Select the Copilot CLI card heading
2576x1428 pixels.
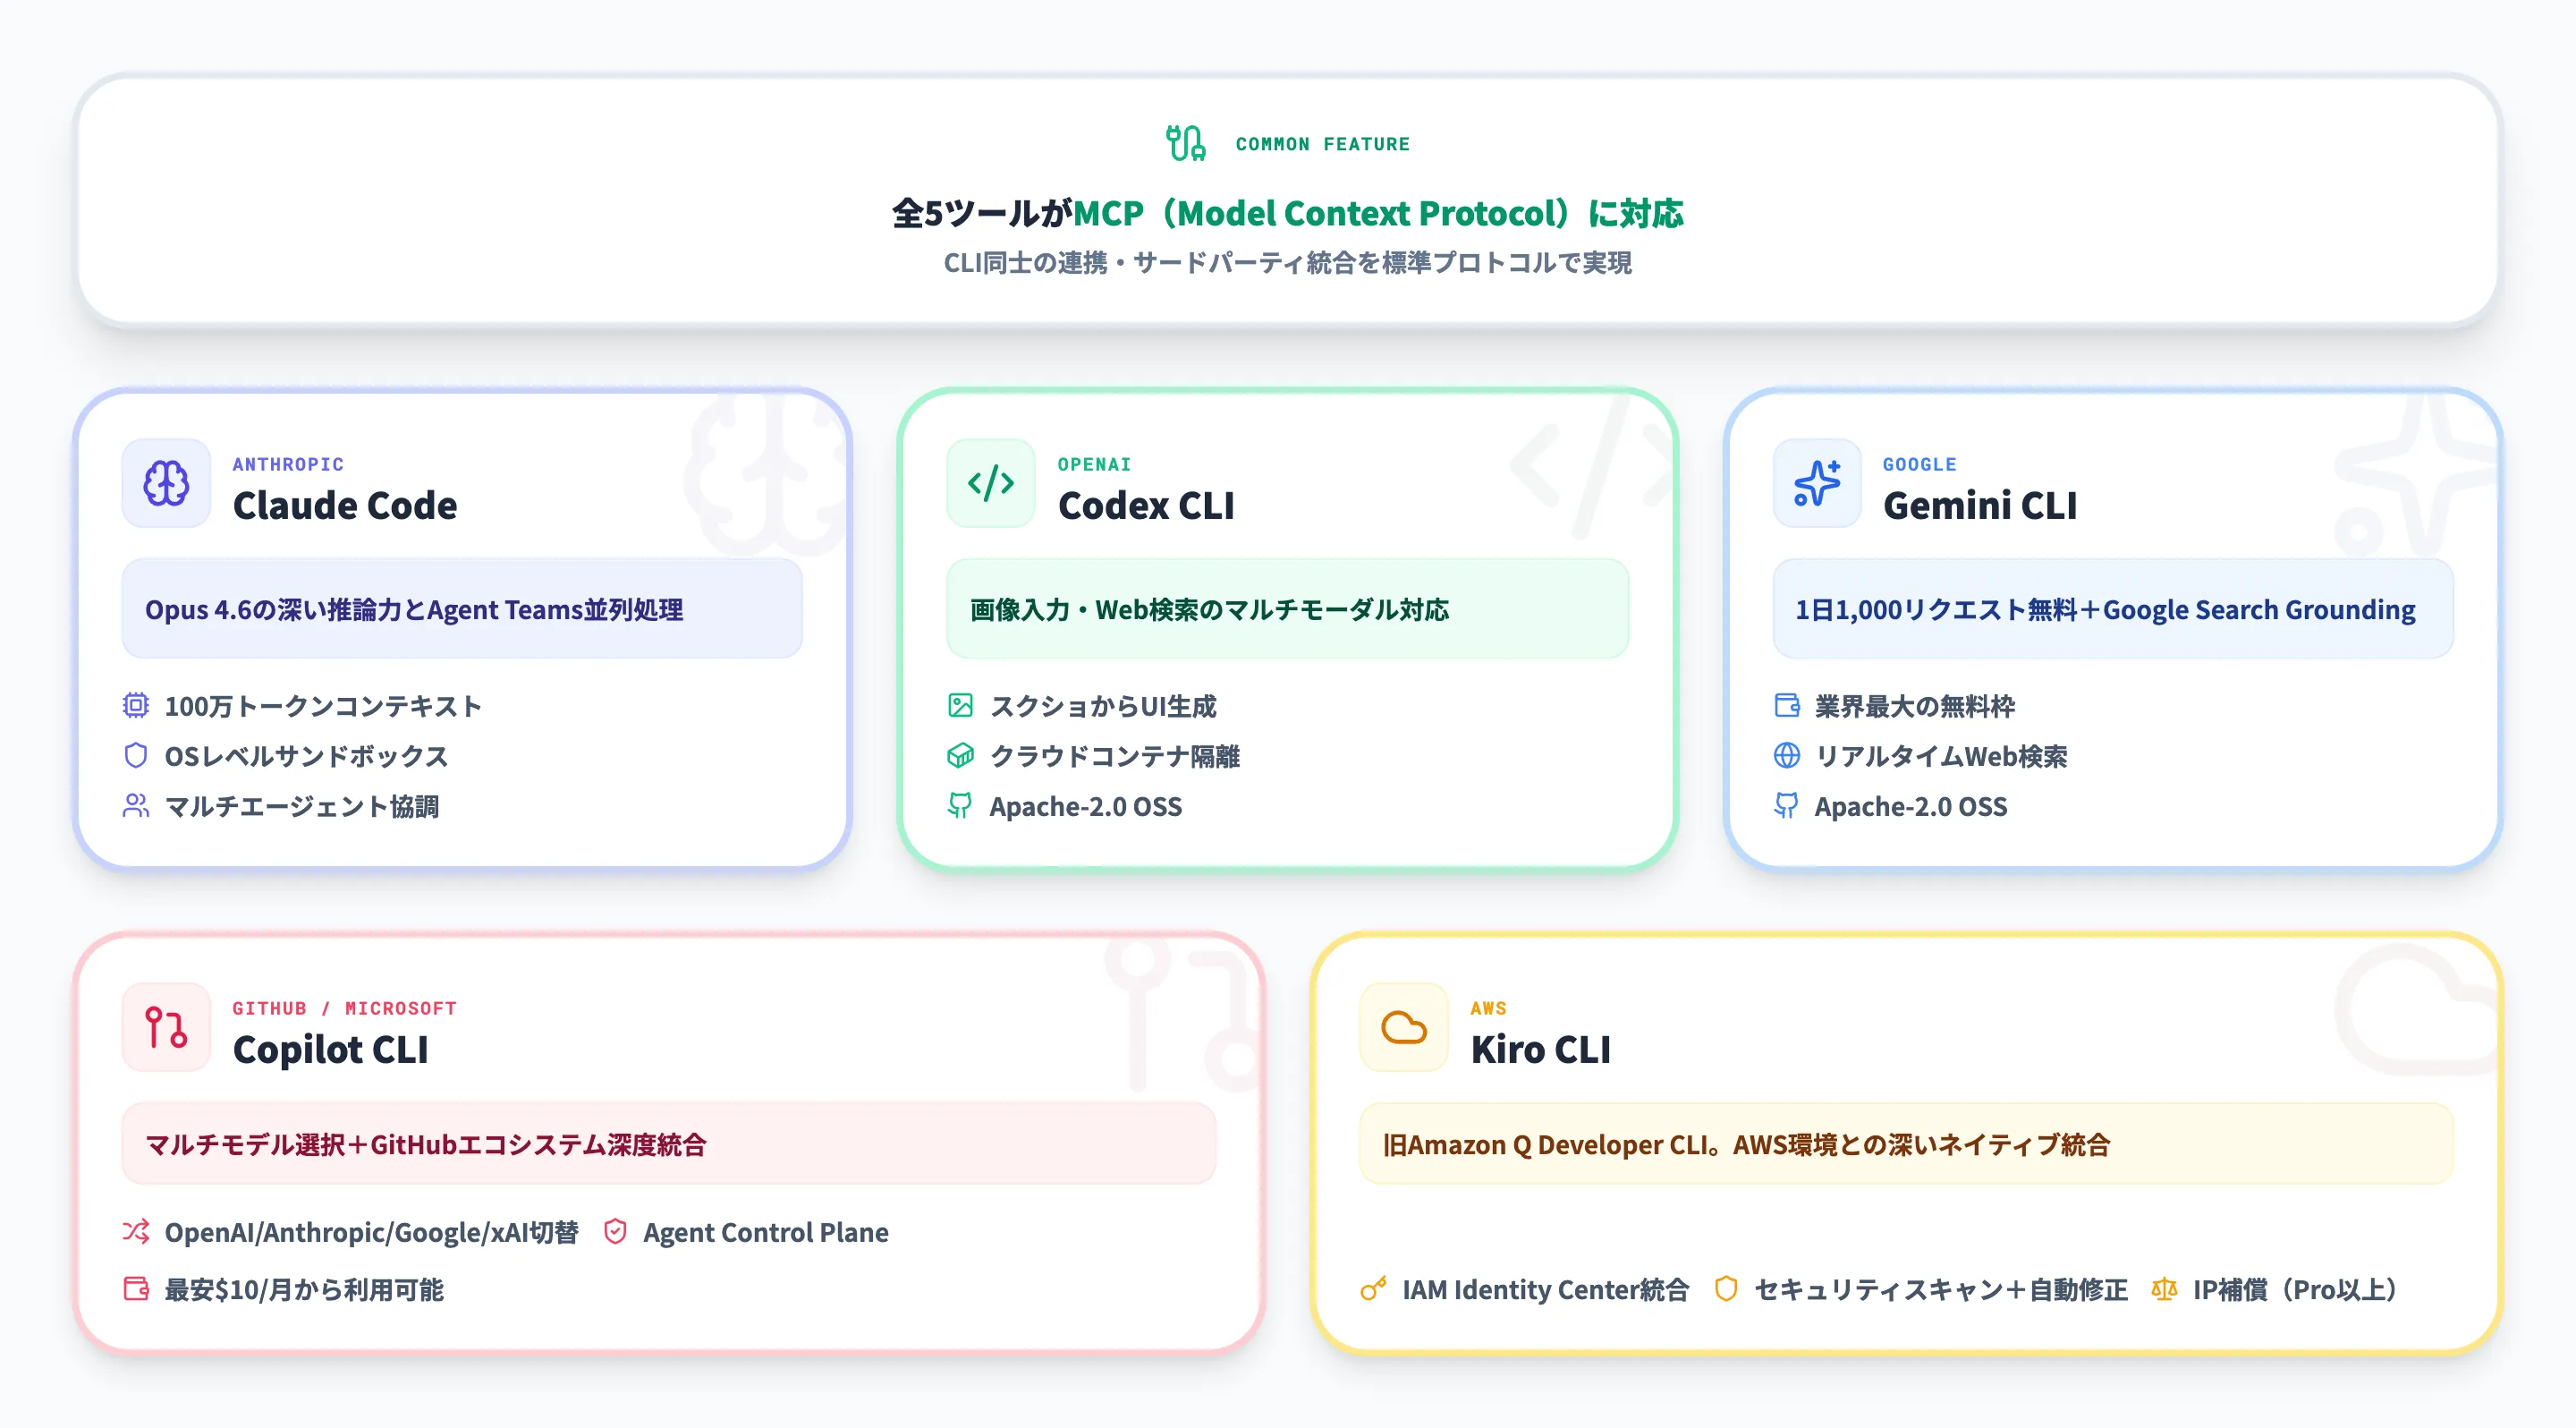331,1049
